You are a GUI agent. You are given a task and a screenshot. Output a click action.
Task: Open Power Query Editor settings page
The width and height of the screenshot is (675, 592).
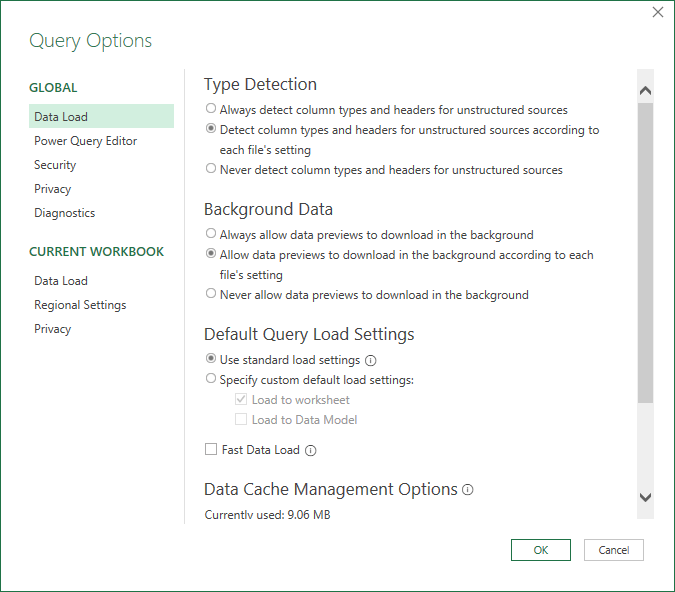85,141
